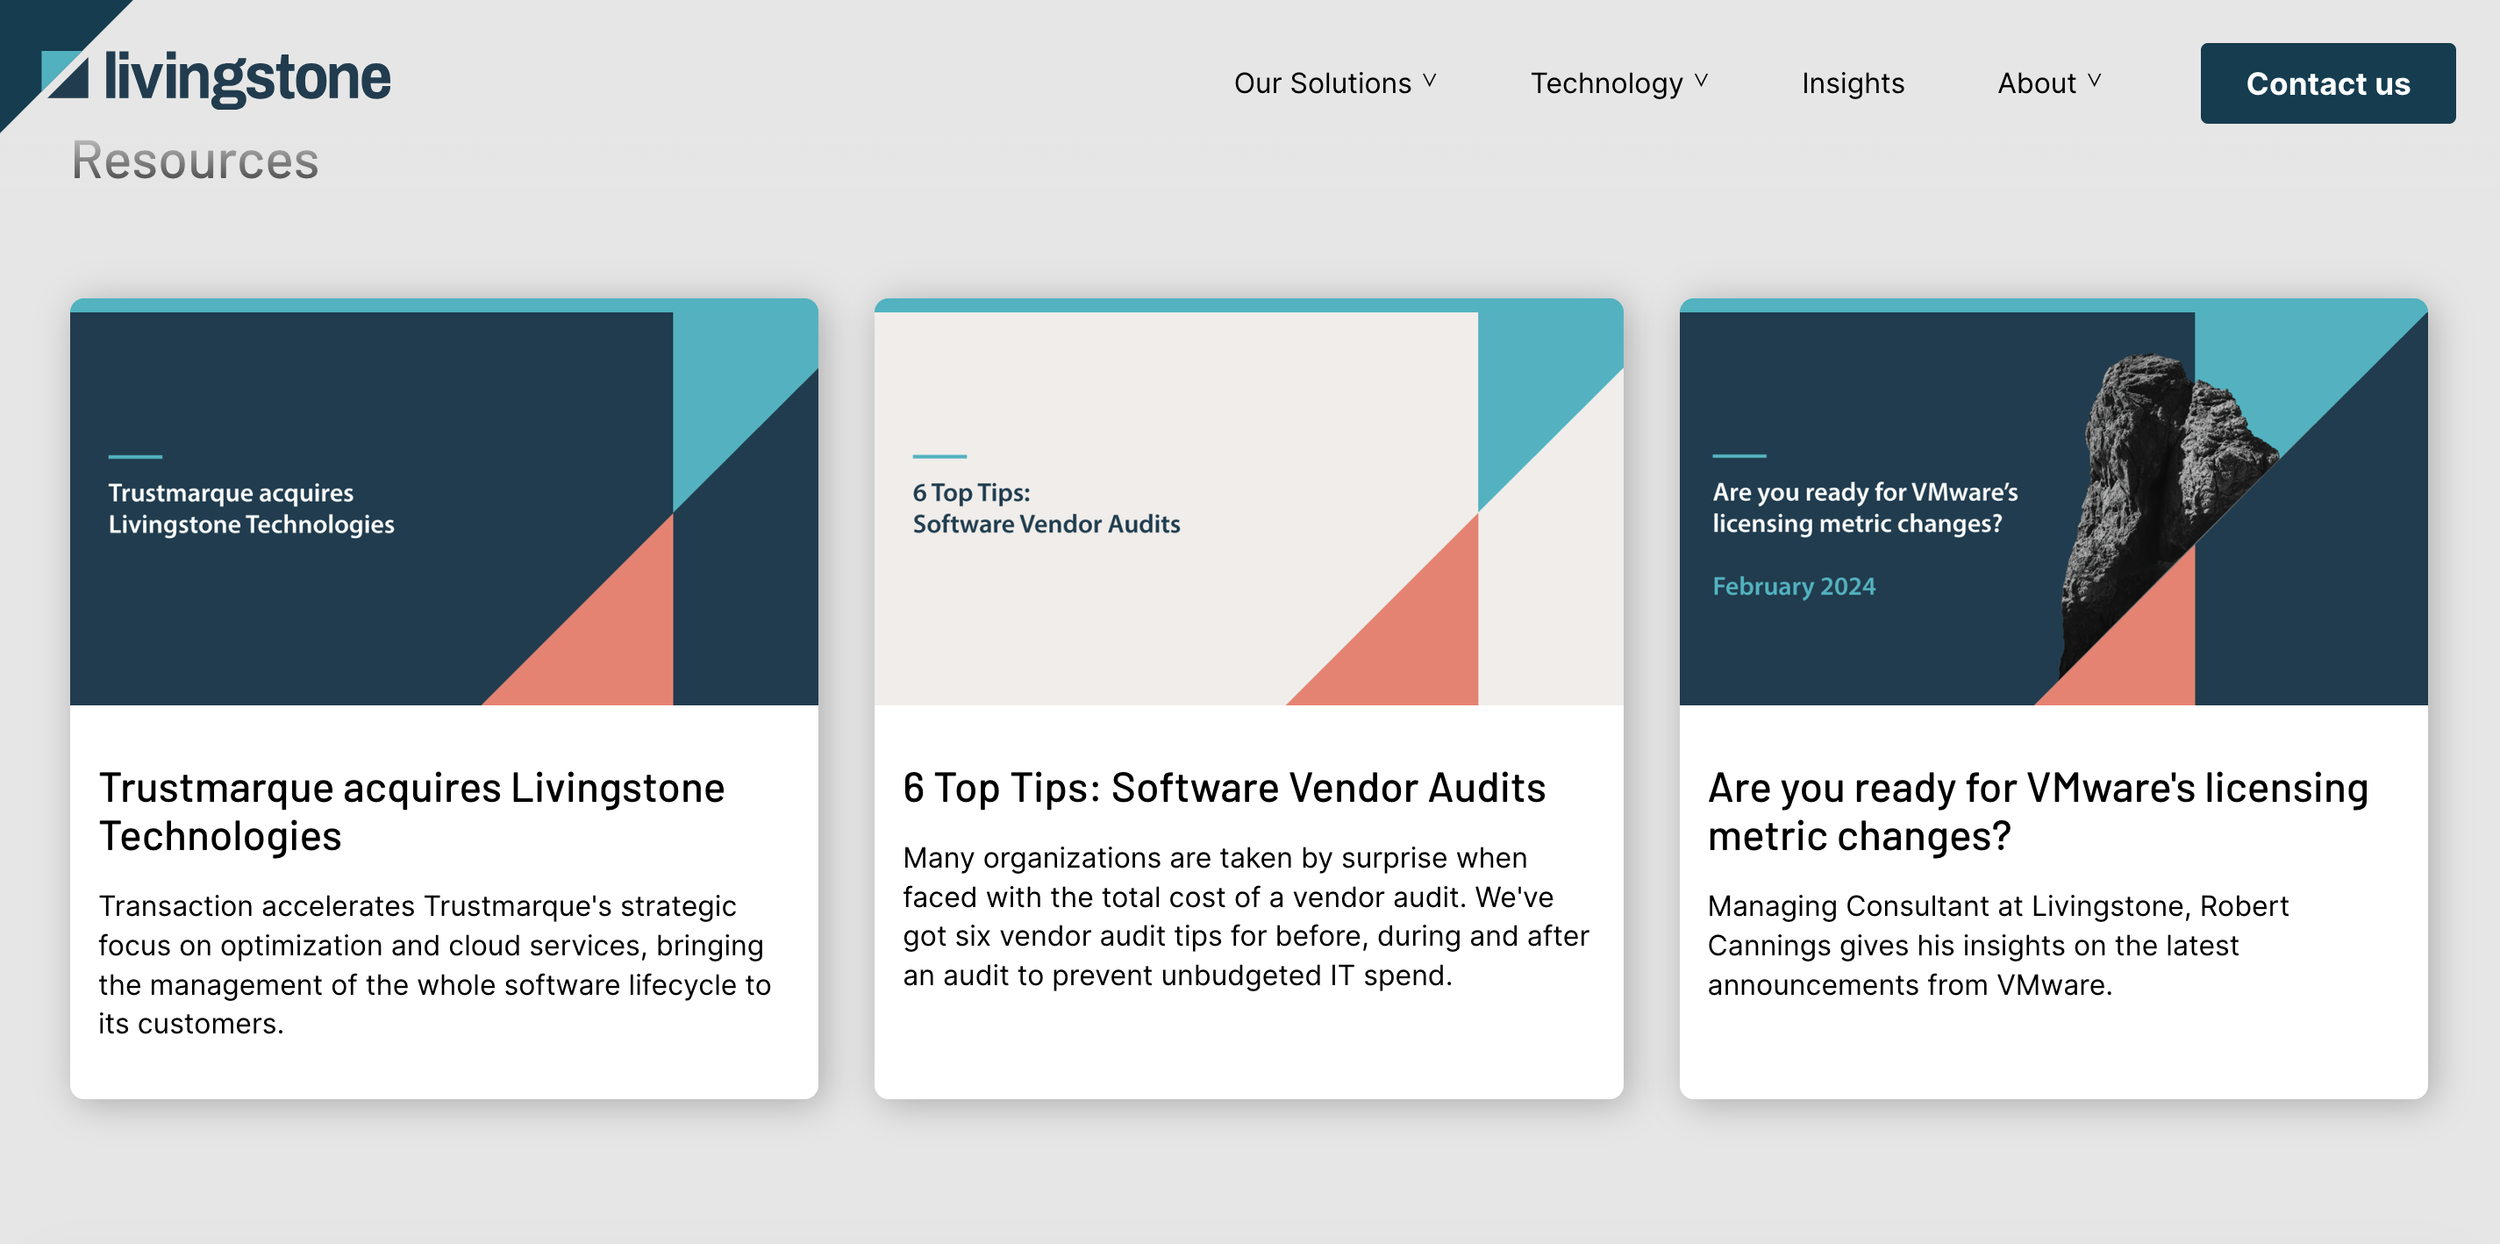The image size is (2500, 1244).
Task: Open 6 Top Tips: Software Vendor Audits title
Action: tap(1224, 788)
